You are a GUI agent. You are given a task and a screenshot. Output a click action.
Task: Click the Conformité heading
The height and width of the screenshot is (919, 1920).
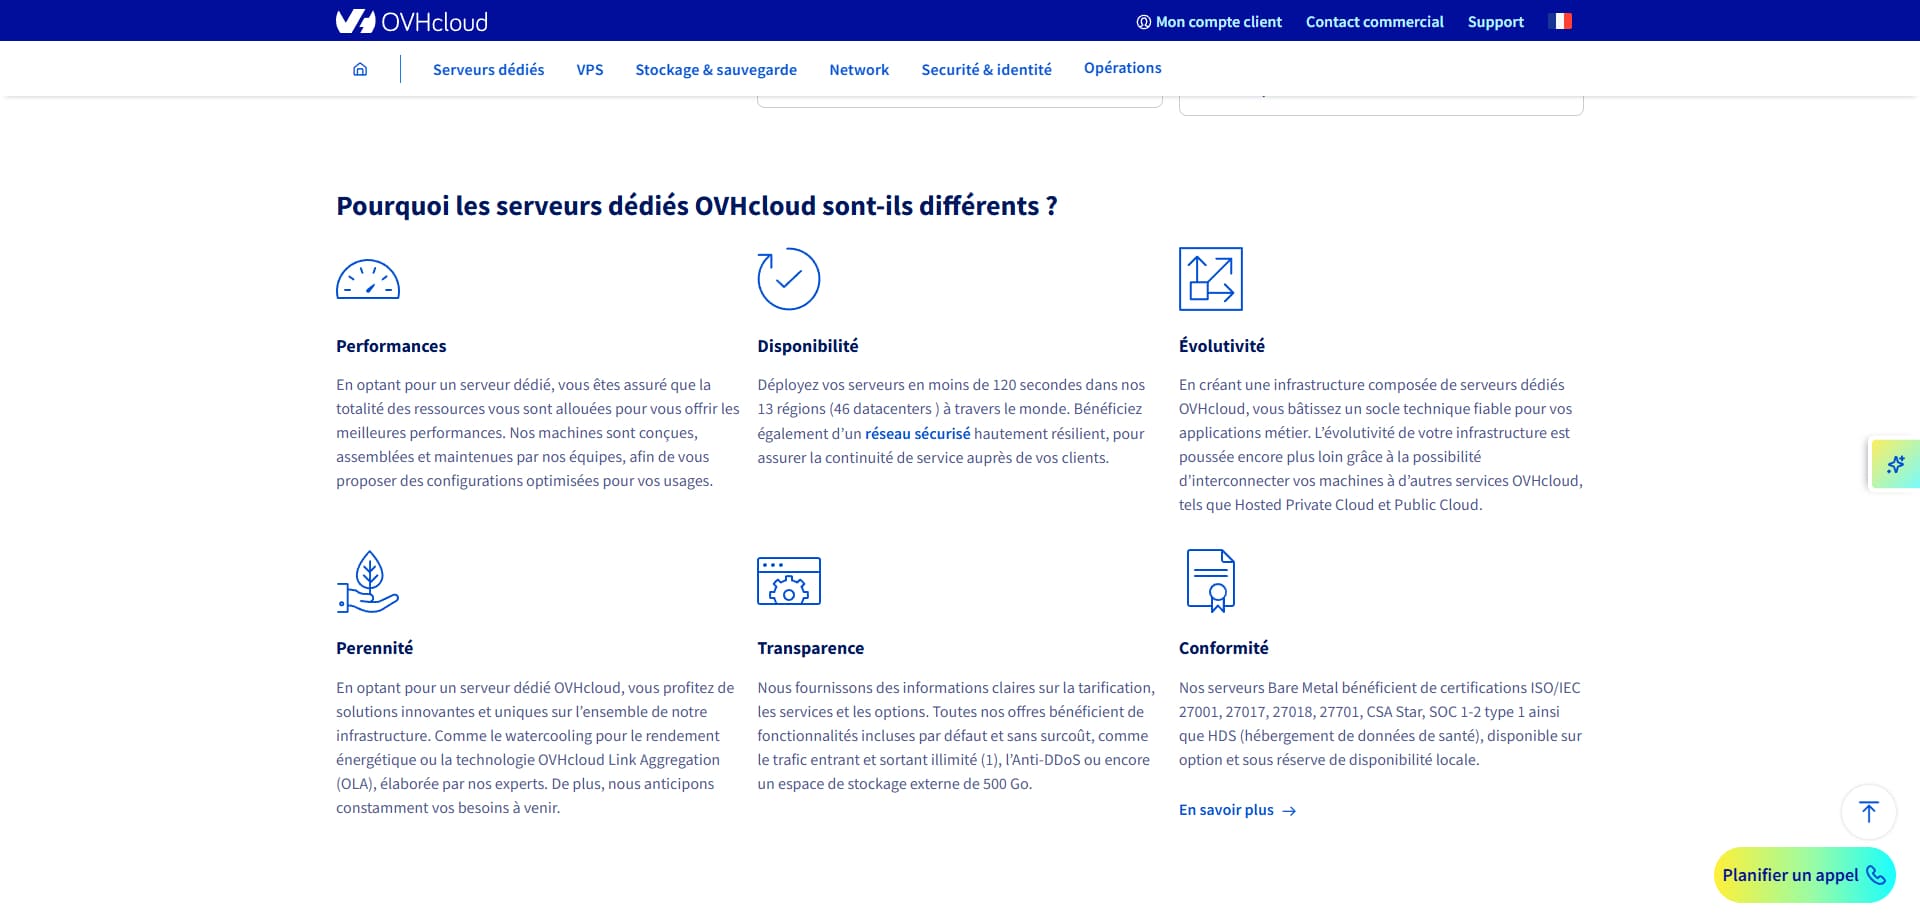coord(1224,648)
